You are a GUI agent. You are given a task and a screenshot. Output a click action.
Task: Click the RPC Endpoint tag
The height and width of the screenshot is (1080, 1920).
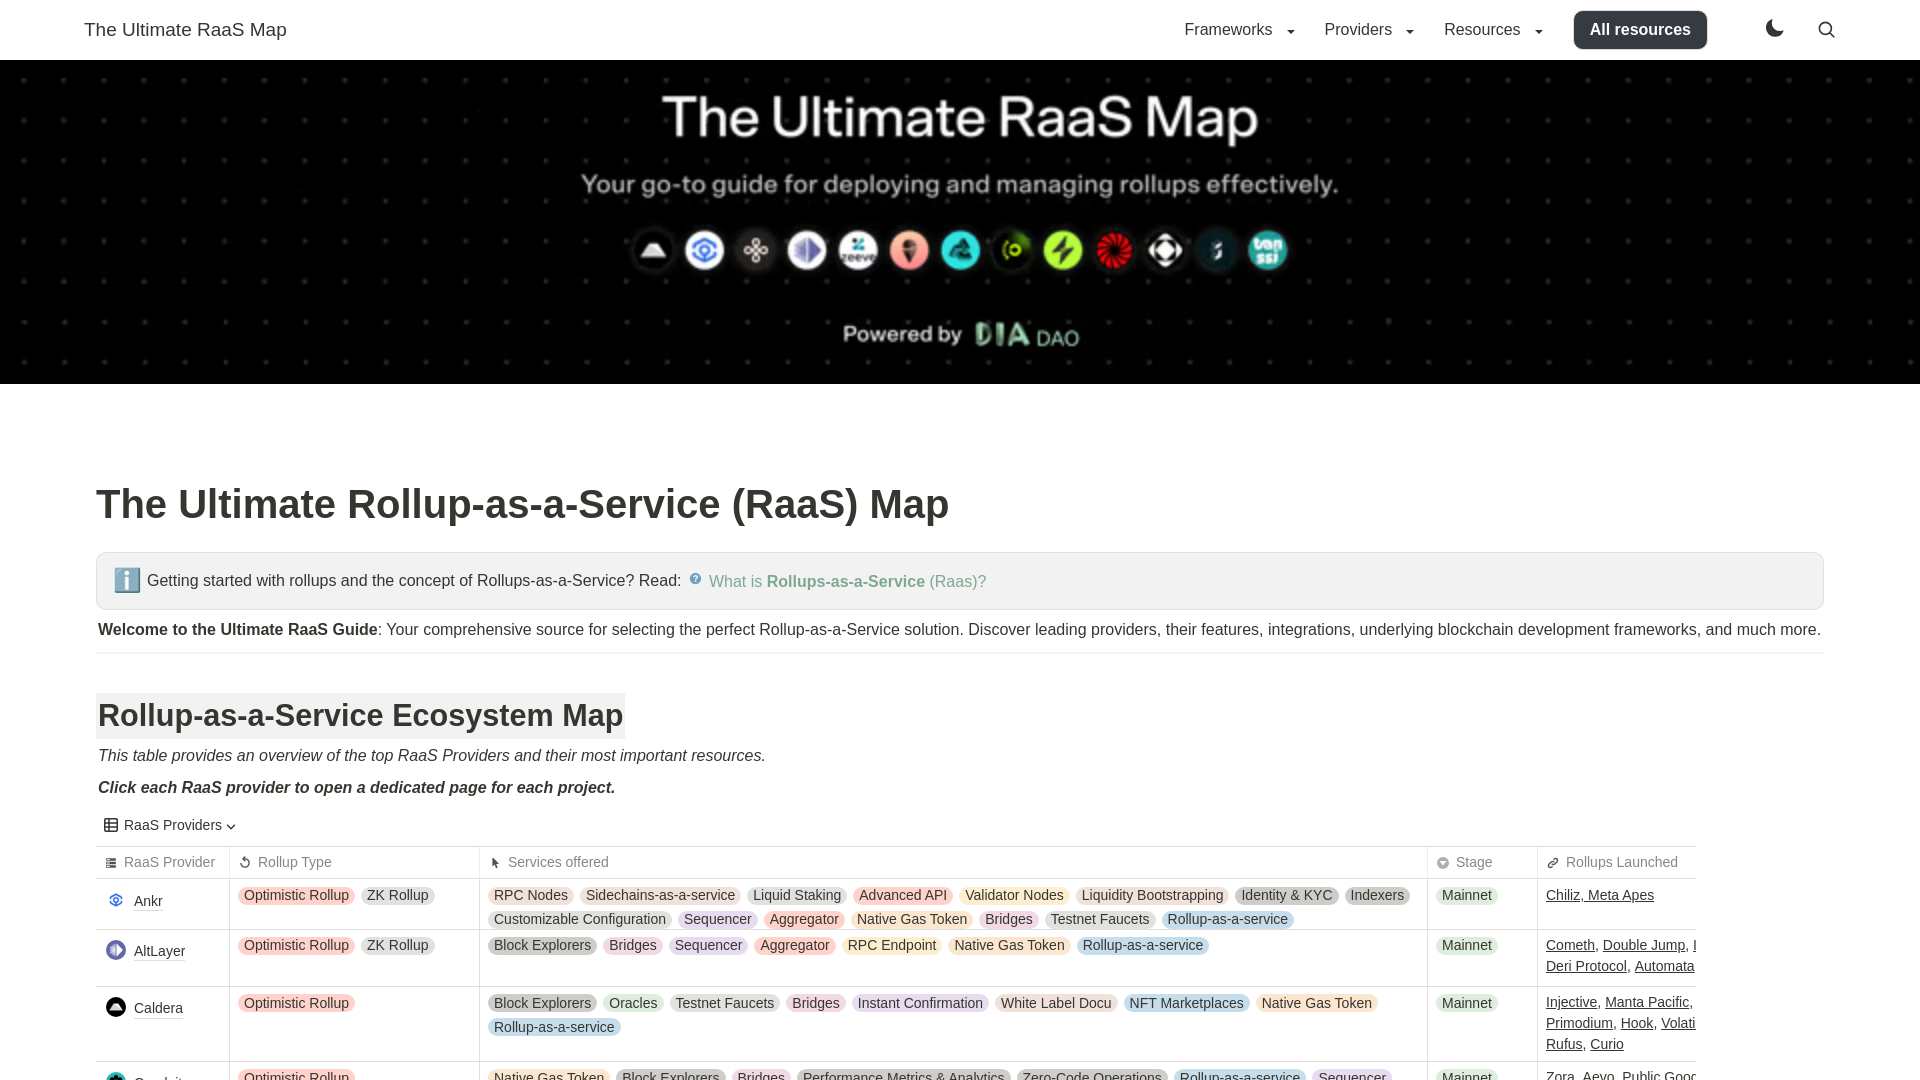click(x=892, y=945)
